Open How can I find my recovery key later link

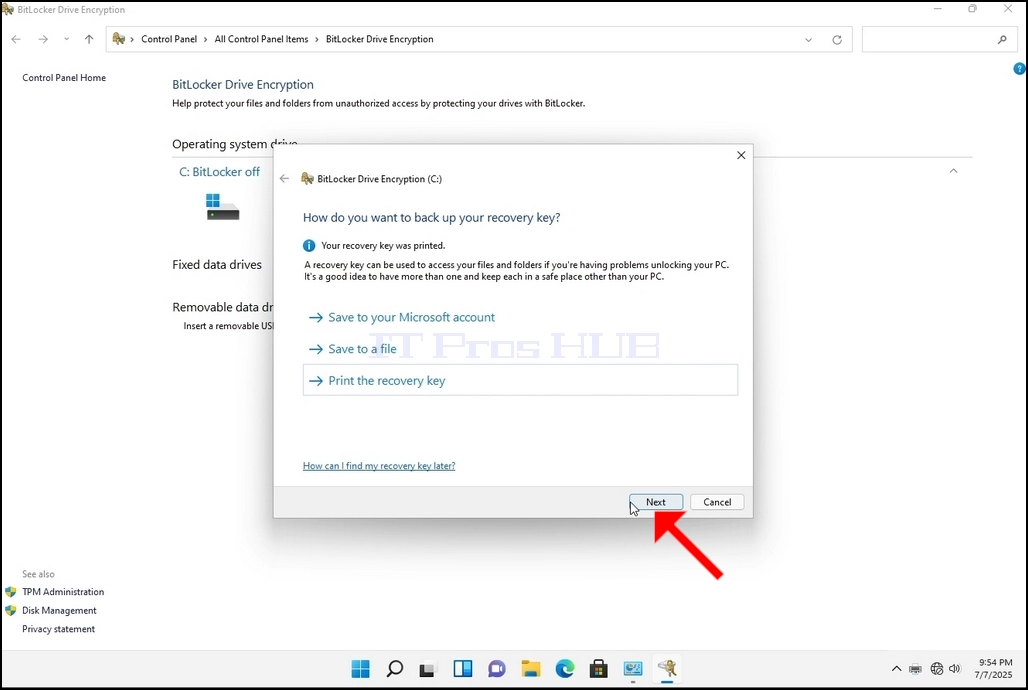pyautogui.click(x=379, y=466)
